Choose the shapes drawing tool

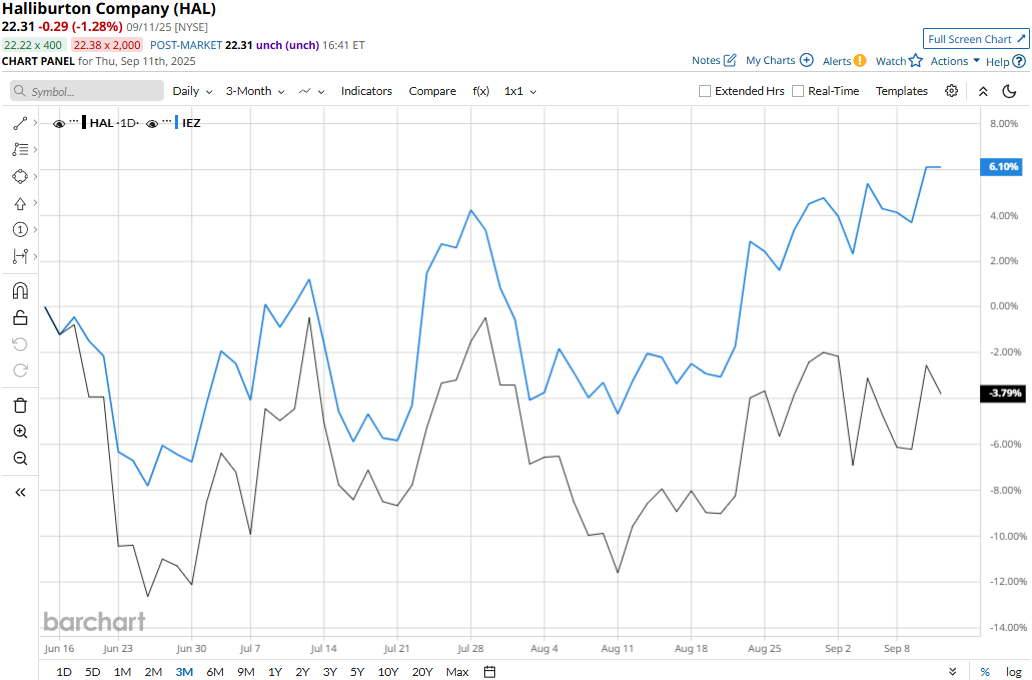[x=20, y=176]
